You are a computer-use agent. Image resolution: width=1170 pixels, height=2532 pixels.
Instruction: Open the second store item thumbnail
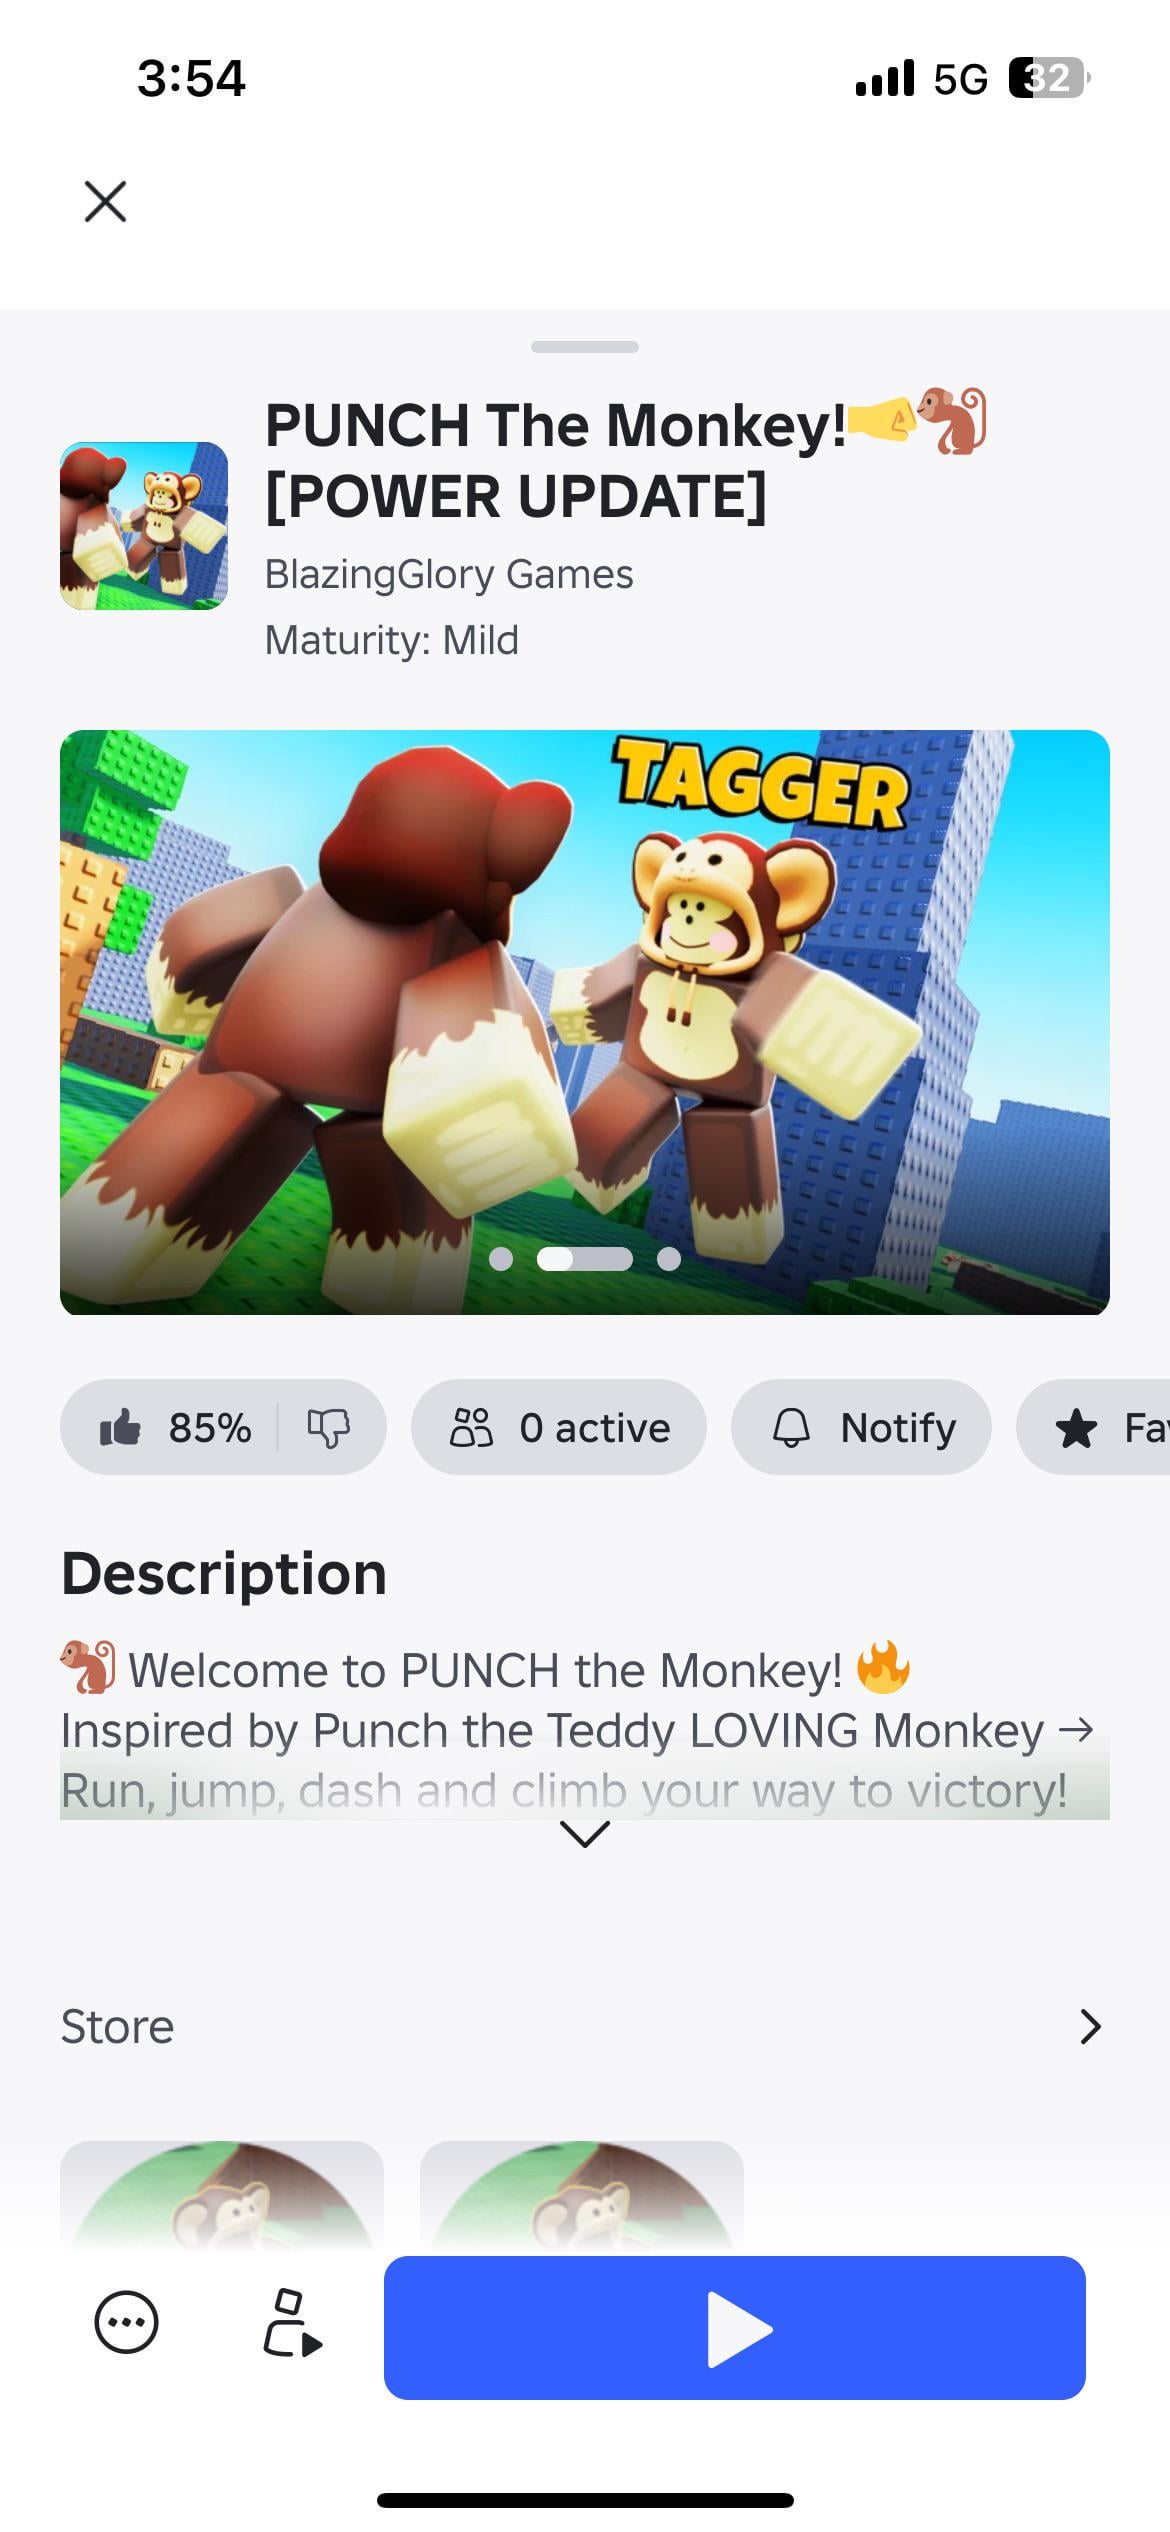click(582, 2197)
